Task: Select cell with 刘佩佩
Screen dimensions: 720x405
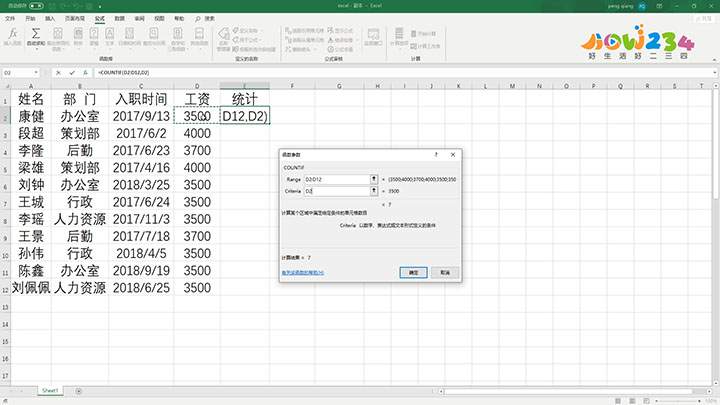Action: click(x=31, y=288)
